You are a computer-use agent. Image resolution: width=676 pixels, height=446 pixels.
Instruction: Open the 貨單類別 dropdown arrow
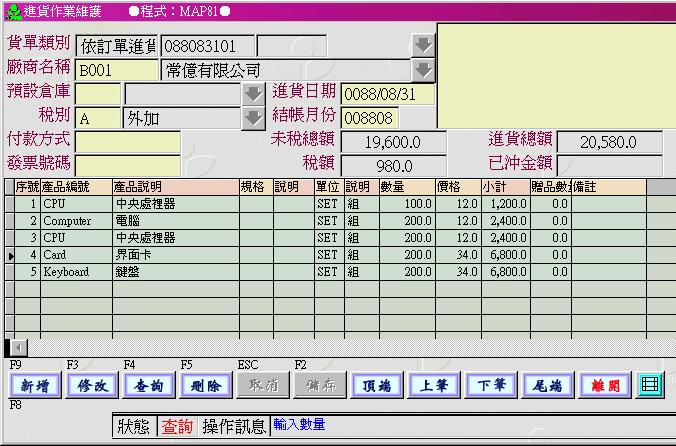click(423, 46)
